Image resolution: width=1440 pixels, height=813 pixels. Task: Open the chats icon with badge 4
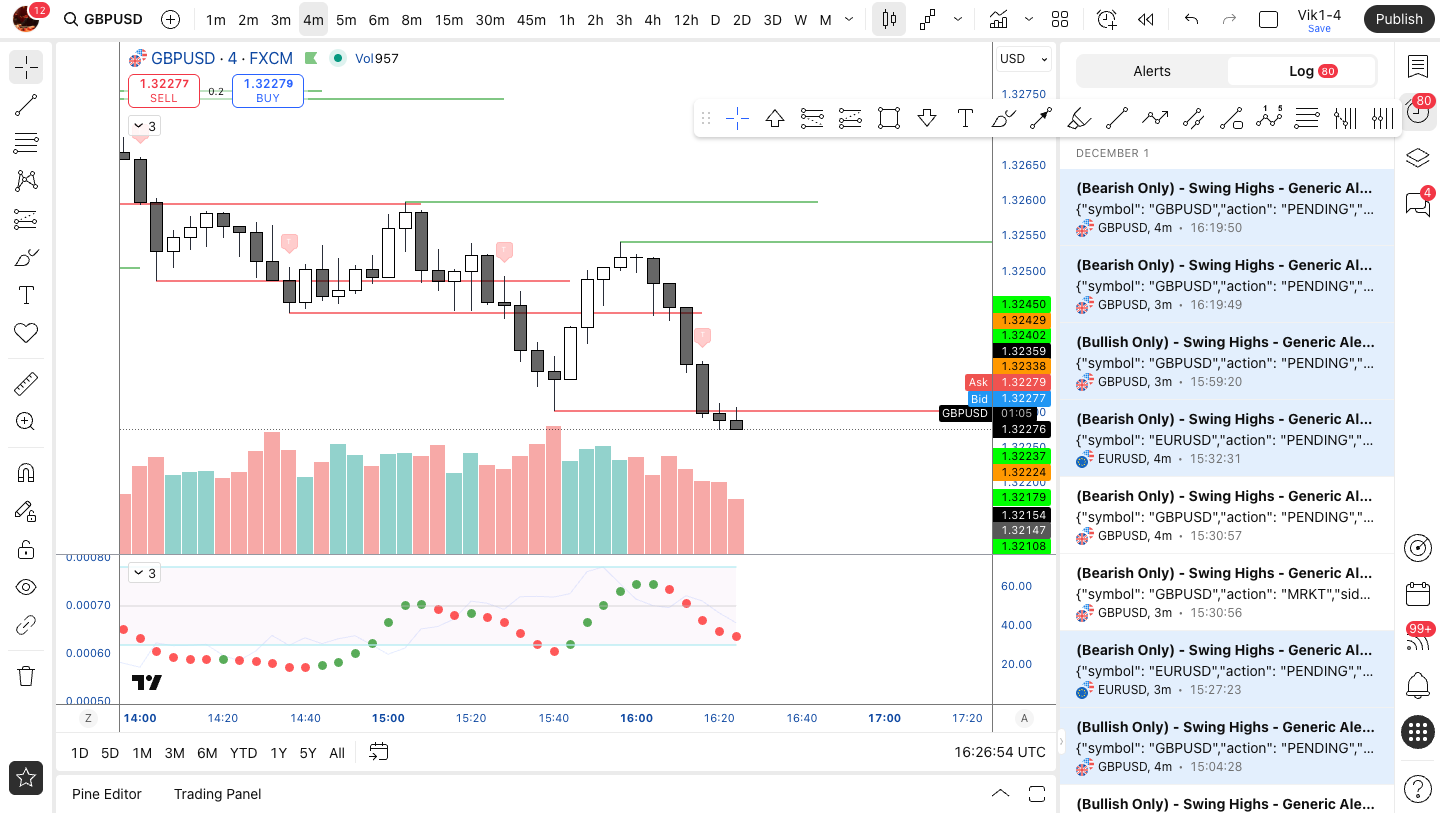[x=1418, y=203]
